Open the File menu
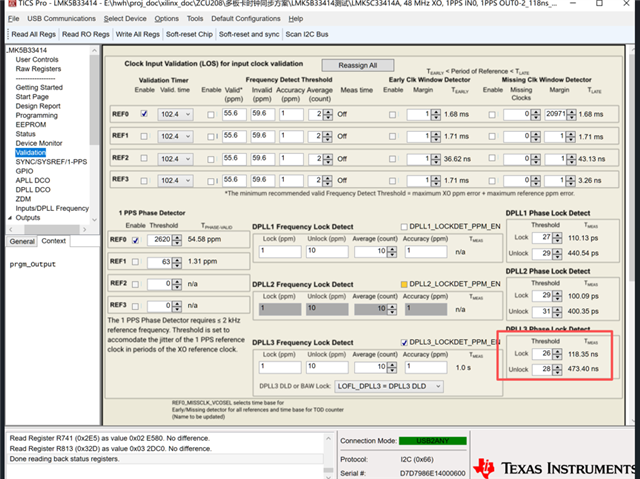Viewport: 640px width, 479px height. 13,19
